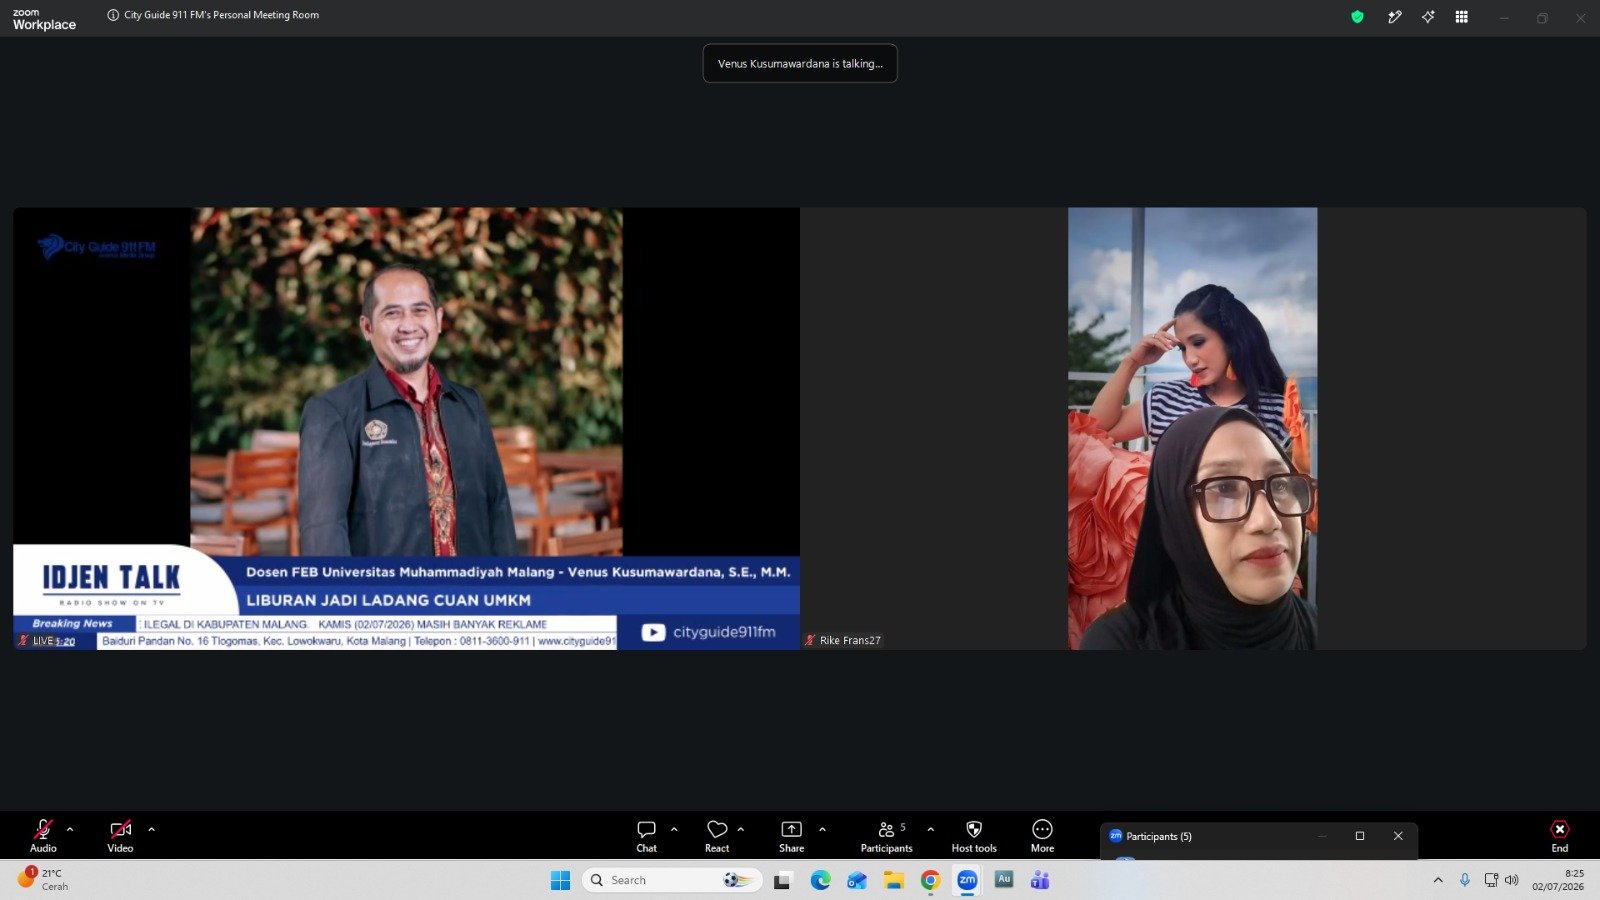Click meeting title Personal Meeting Room
This screenshot has width=1600, height=900.
pyautogui.click(x=221, y=15)
